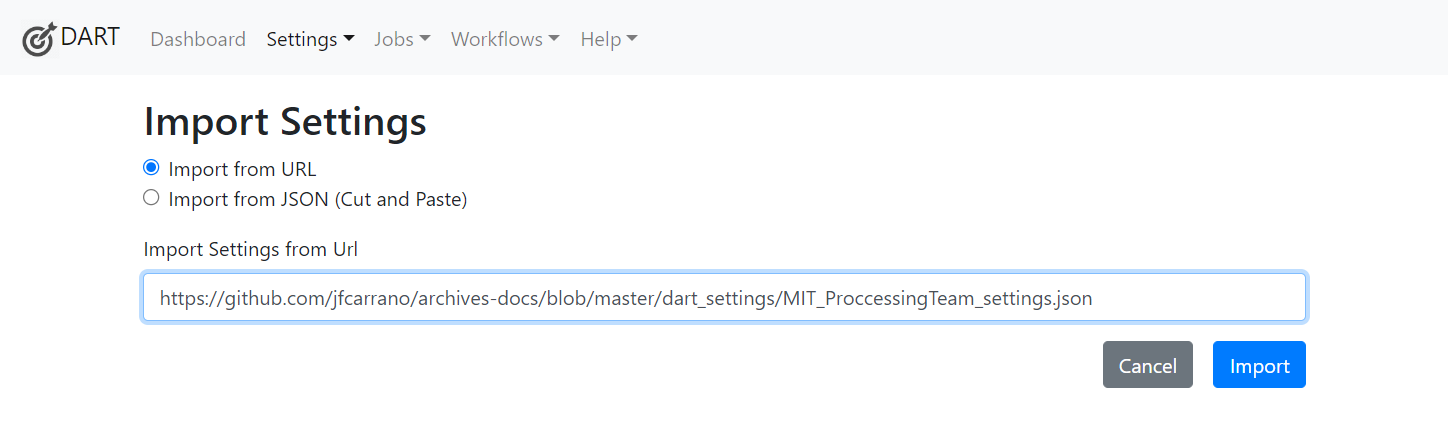Cancel the settings import
The image size is (1448, 436).
point(1148,365)
